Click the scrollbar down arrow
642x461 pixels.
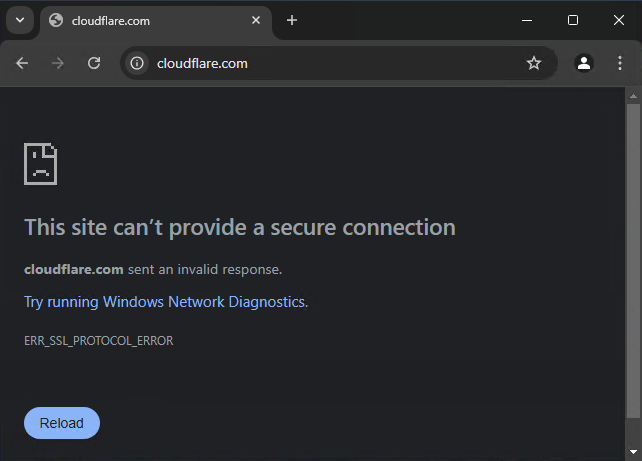[x=632, y=452]
